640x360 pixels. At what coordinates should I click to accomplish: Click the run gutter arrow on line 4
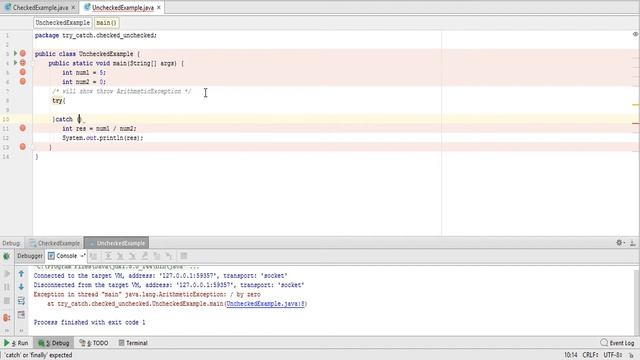[x=16, y=63]
